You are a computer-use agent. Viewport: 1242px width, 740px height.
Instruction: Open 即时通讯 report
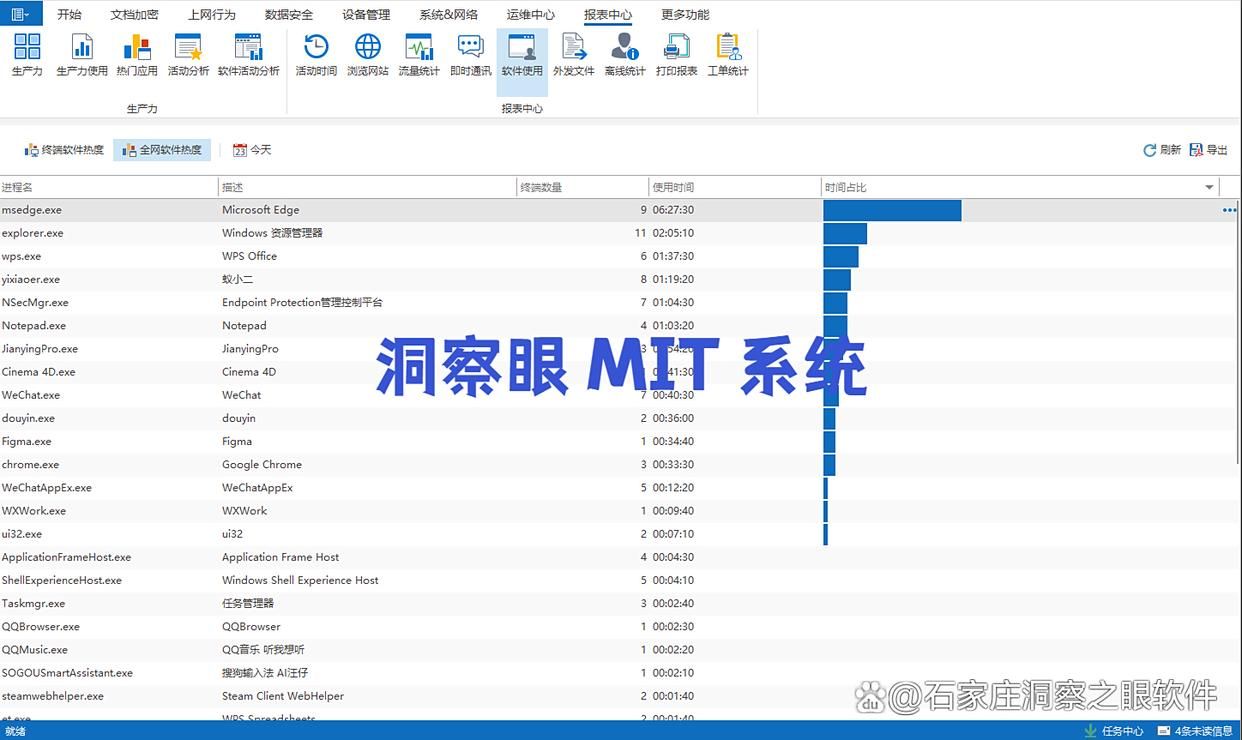click(x=470, y=54)
